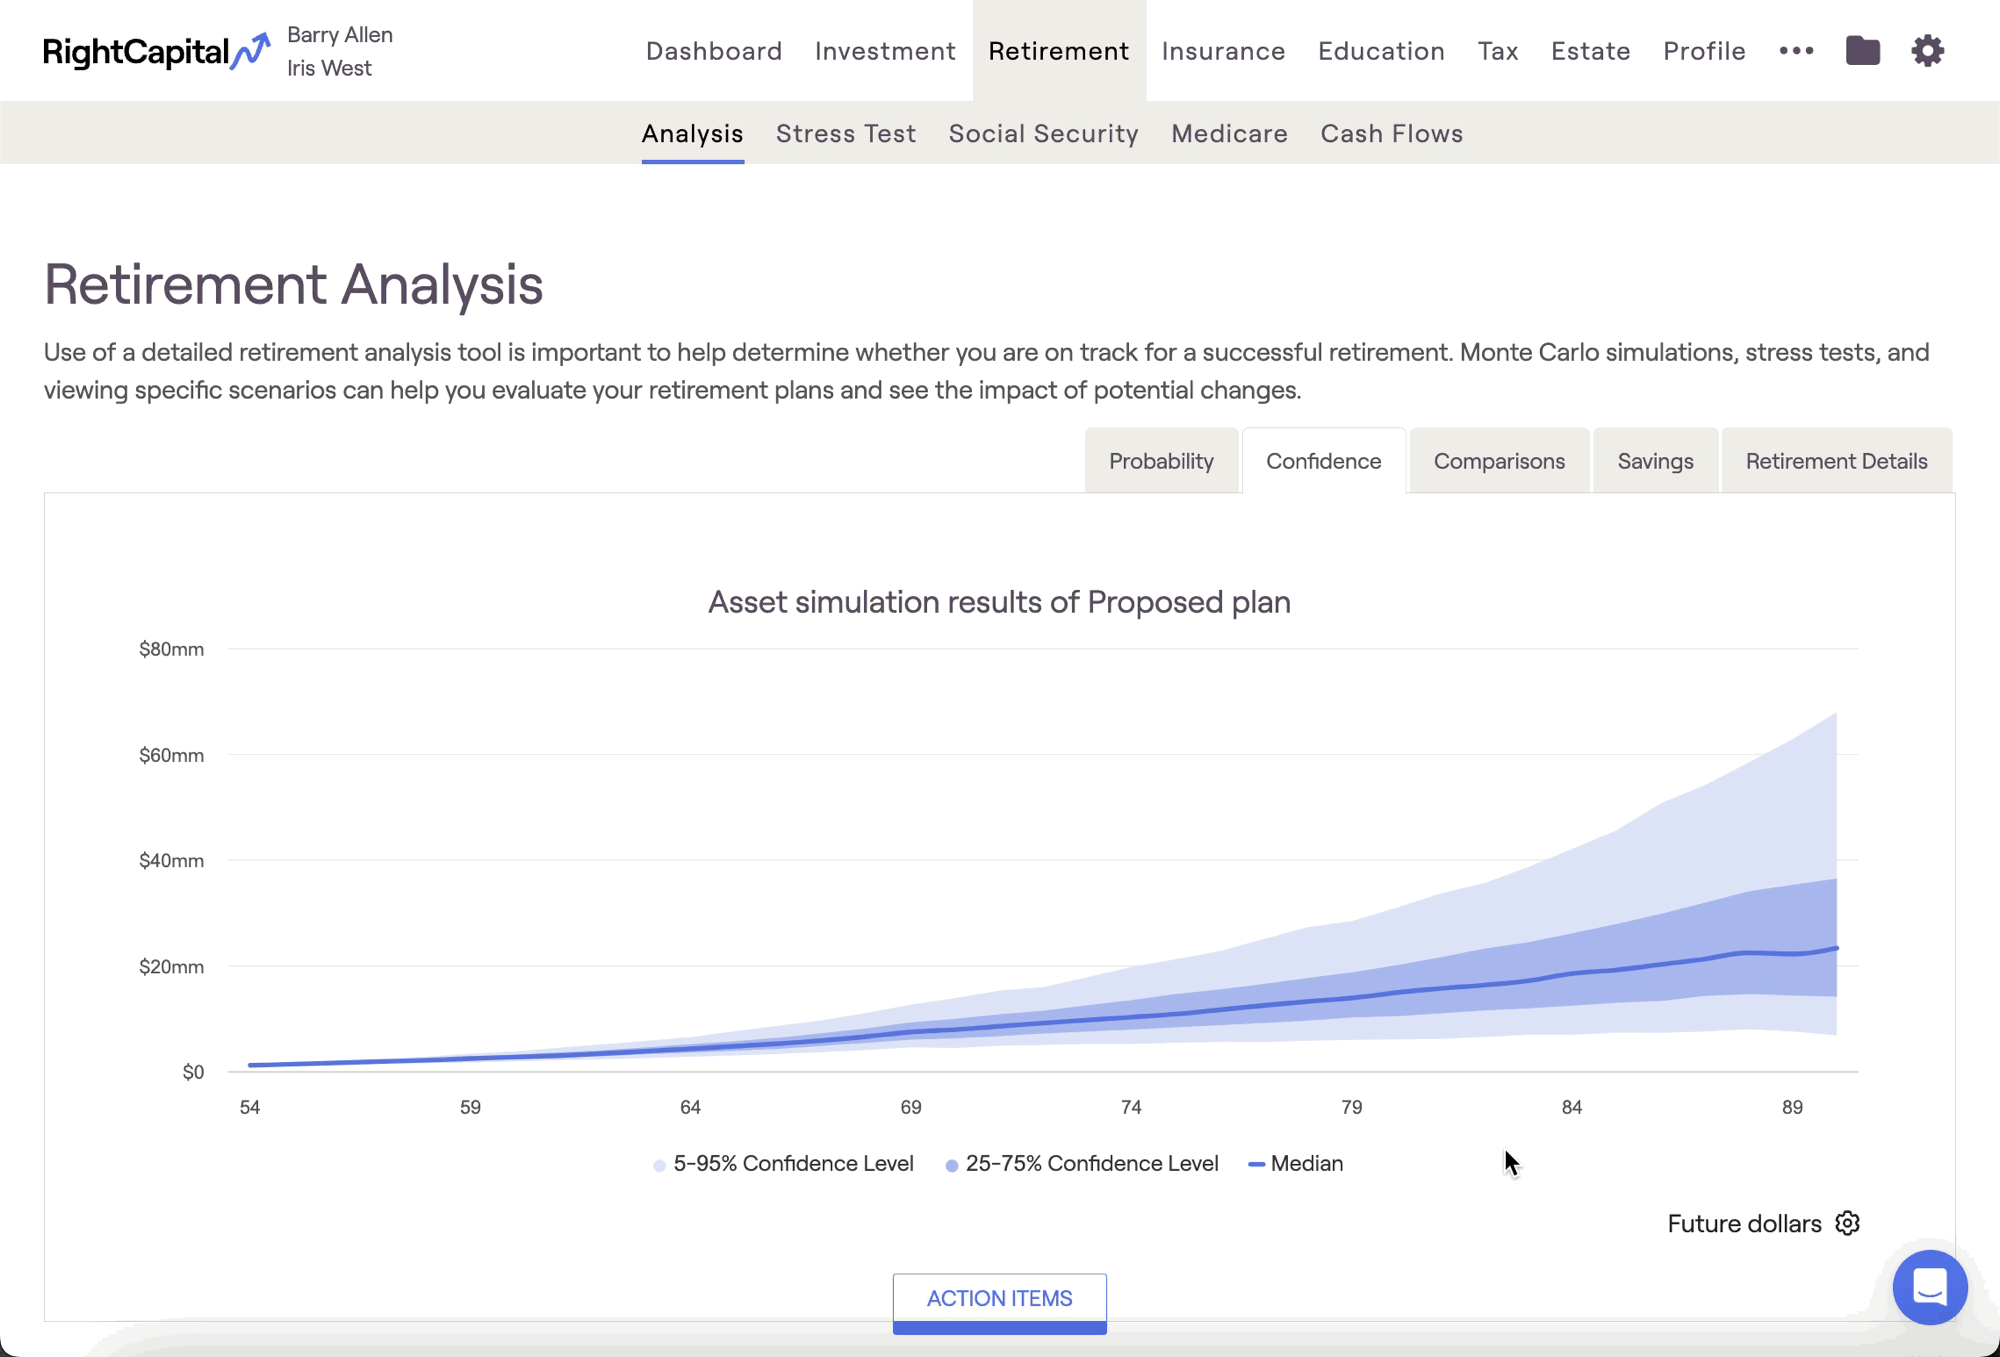Go to the Stress Test subpage

(x=845, y=133)
